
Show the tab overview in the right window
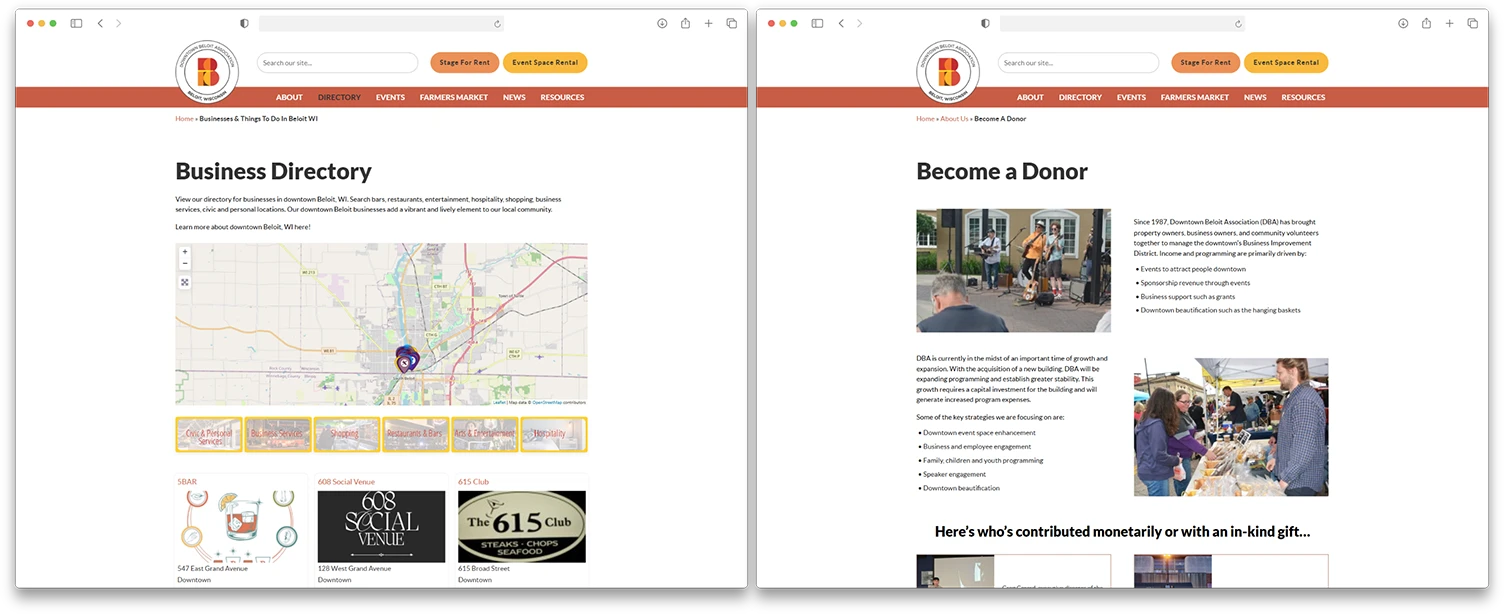(1473, 22)
